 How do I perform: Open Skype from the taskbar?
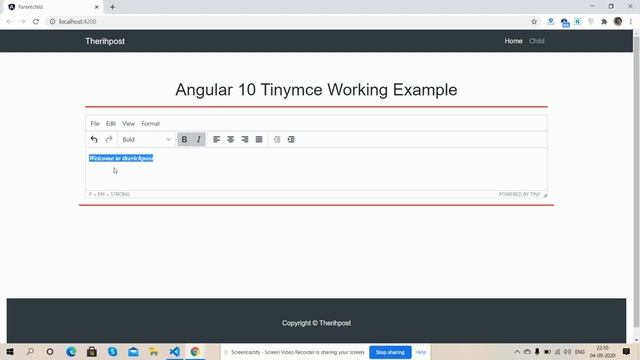click(x=113, y=352)
